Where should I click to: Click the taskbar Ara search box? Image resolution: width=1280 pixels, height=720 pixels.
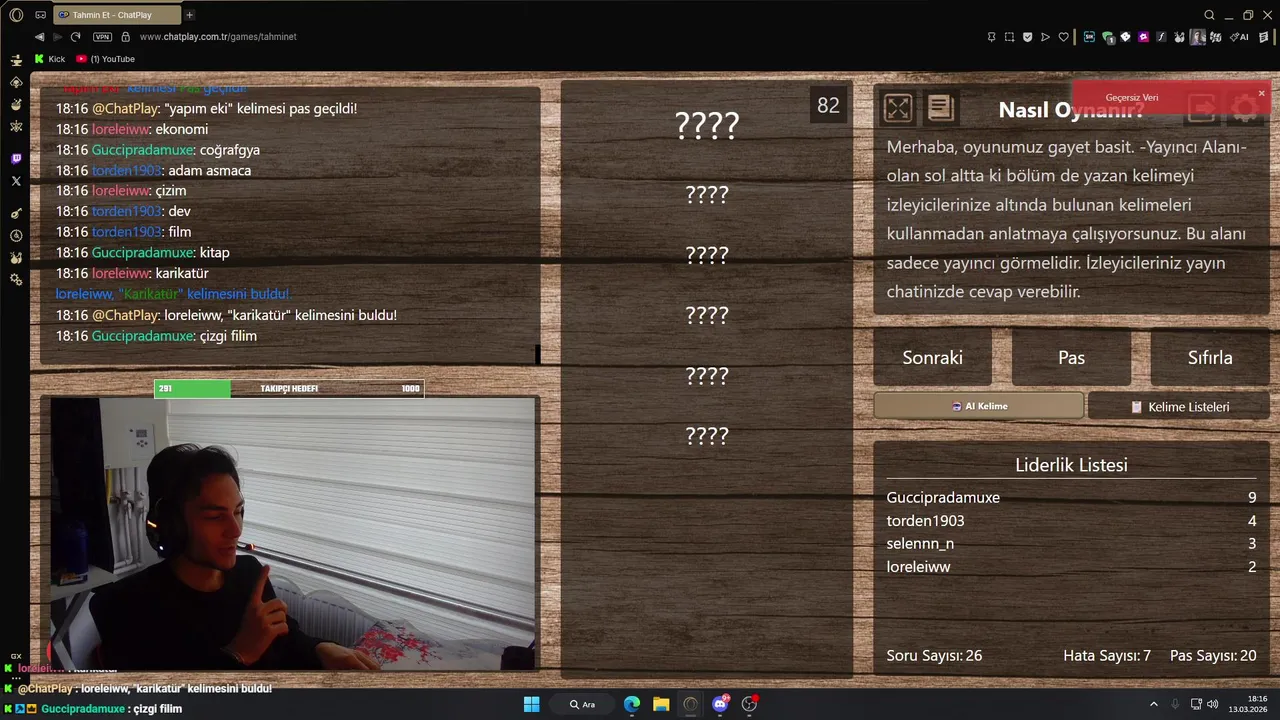pyautogui.click(x=582, y=704)
